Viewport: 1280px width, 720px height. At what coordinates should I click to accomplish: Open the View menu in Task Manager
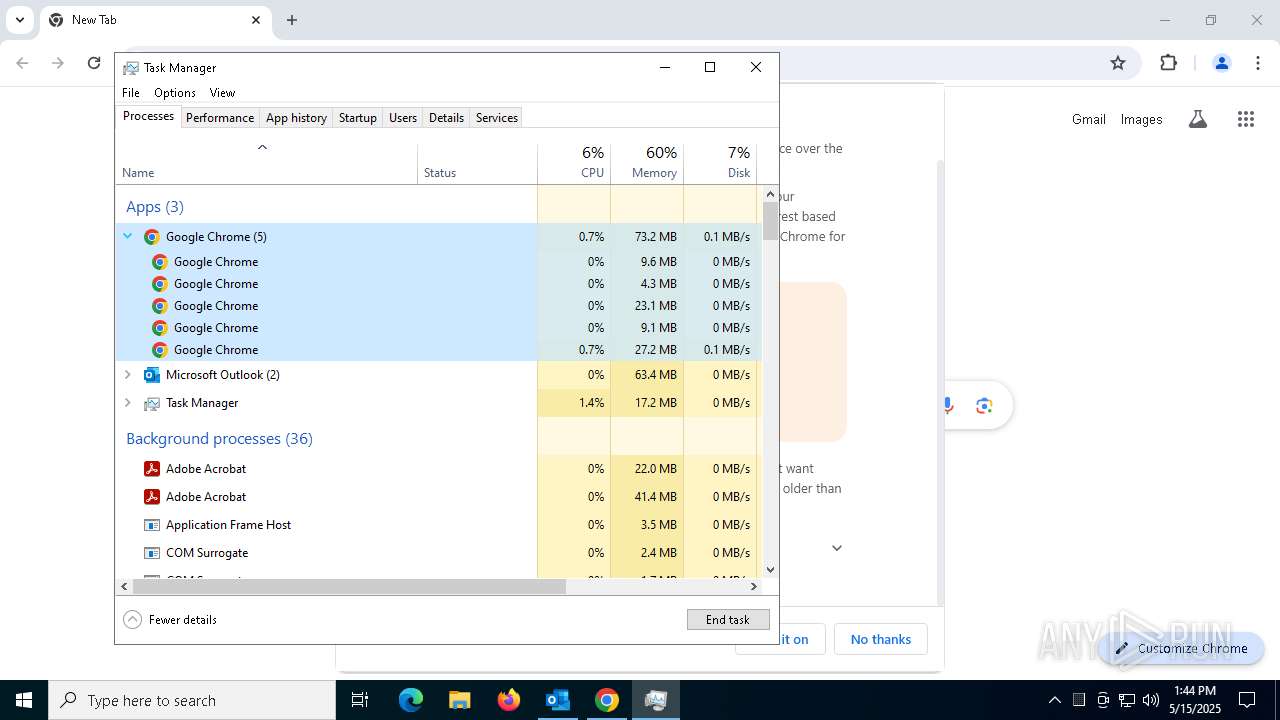click(222, 93)
